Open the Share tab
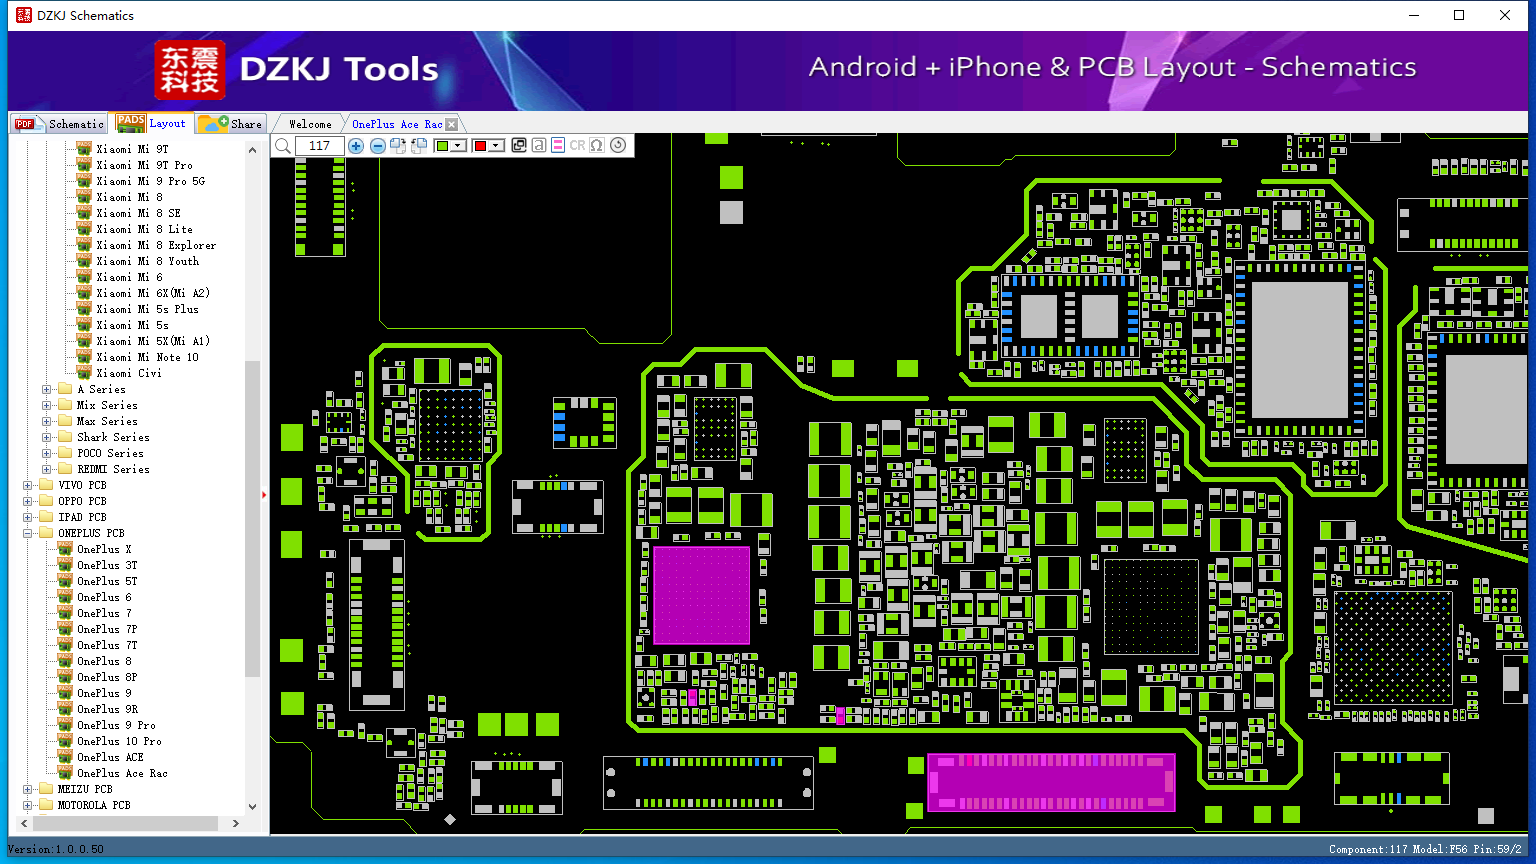The width and height of the screenshot is (1536, 864). coord(230,123)
